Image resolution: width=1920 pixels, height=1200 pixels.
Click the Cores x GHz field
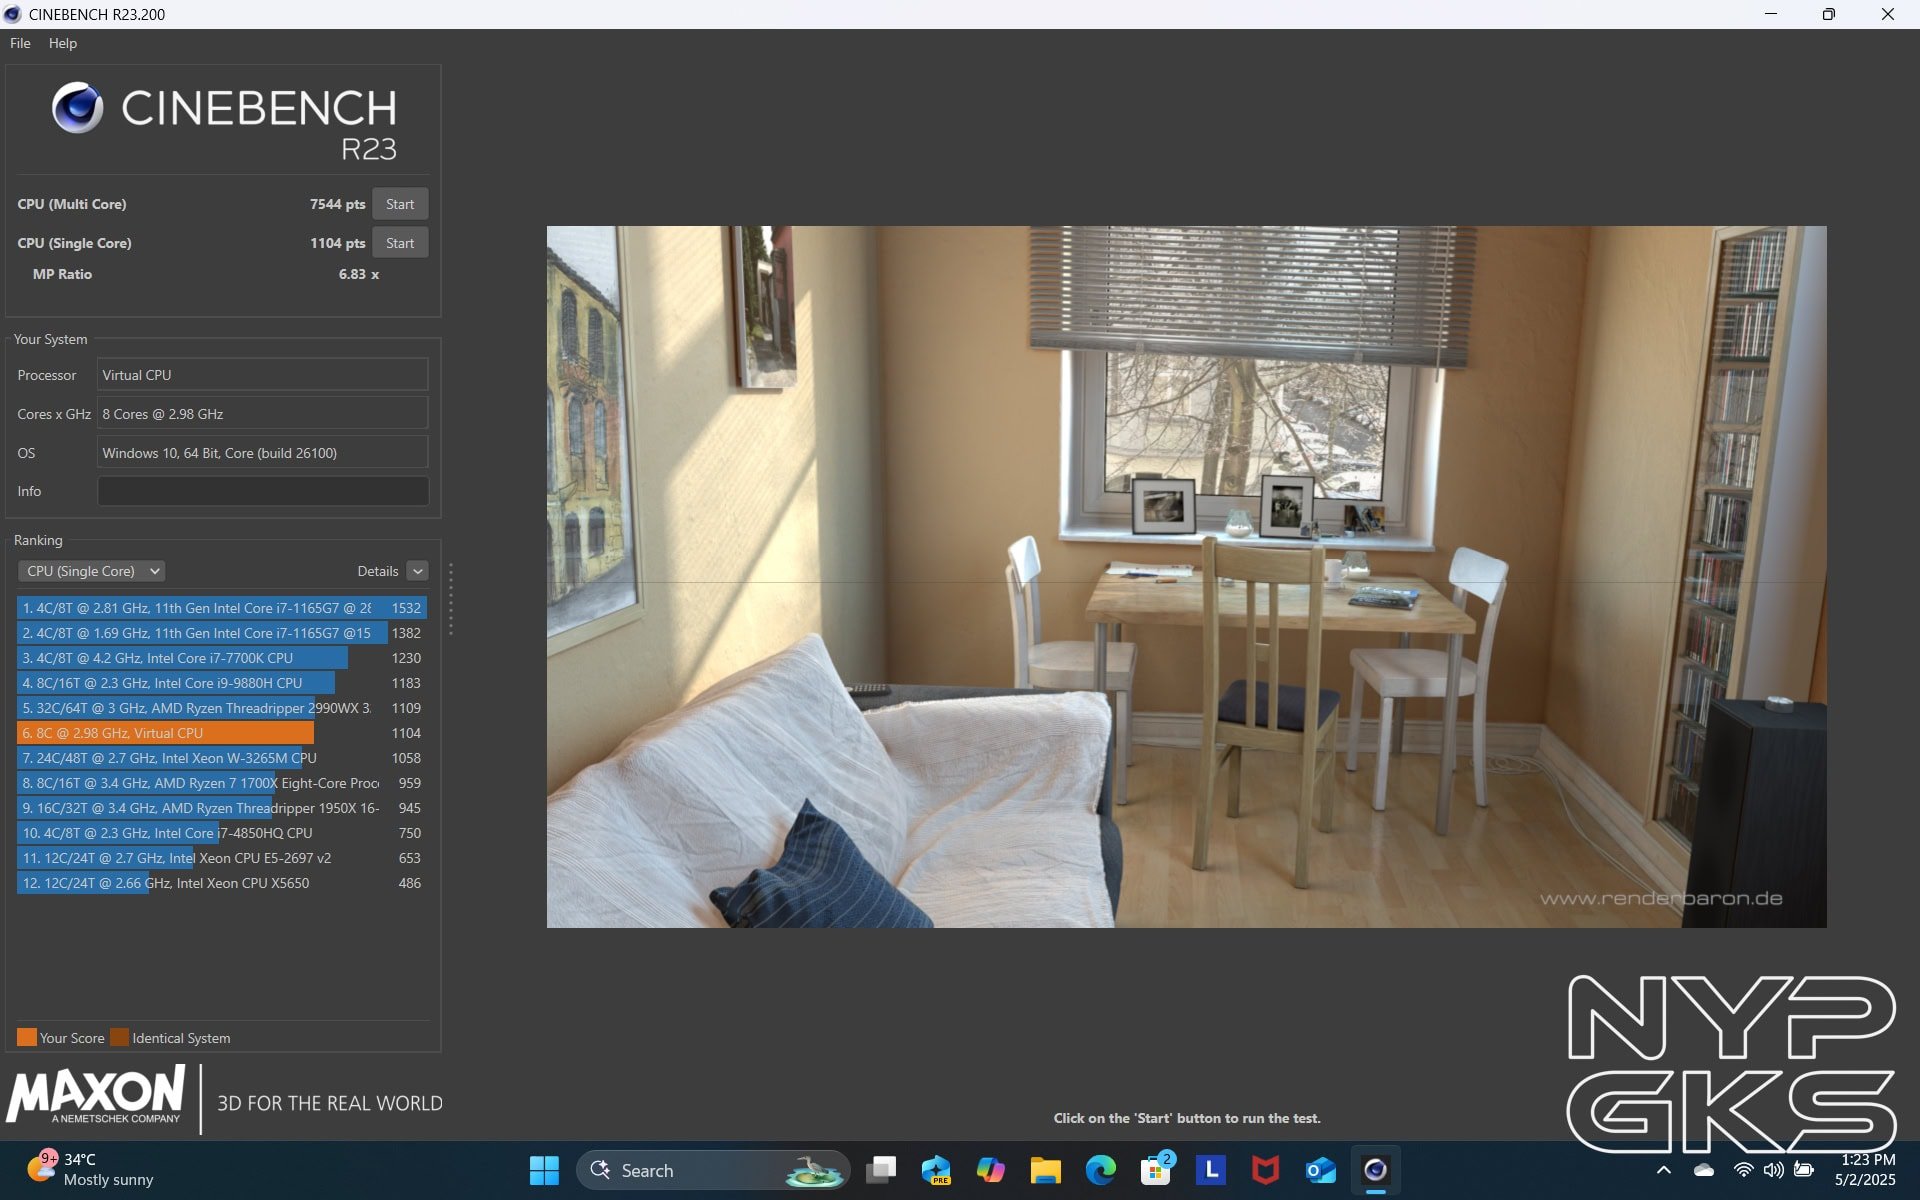tap(262, 414)
